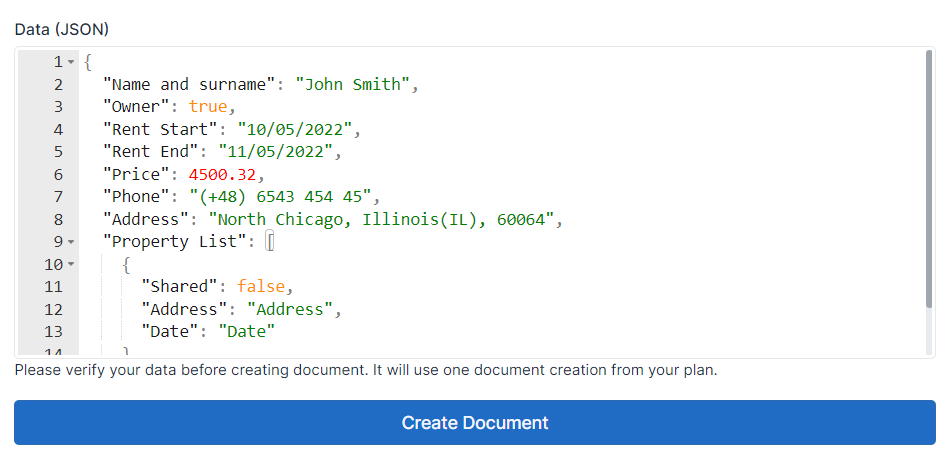The width and height of the screenshot is (951, 458).
Task: Click the Create Document button
Action: [475, 422]
